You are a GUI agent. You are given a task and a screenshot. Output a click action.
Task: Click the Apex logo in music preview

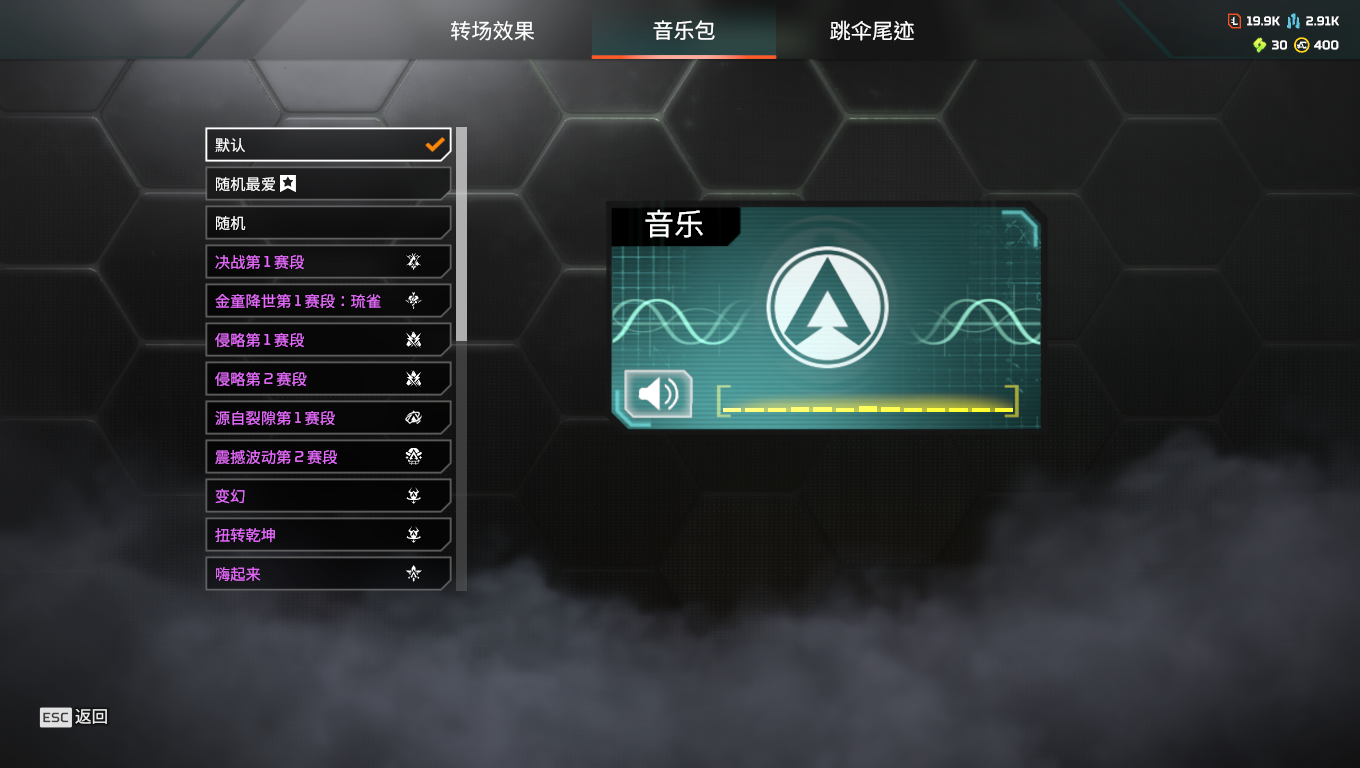tap(827, 307)
